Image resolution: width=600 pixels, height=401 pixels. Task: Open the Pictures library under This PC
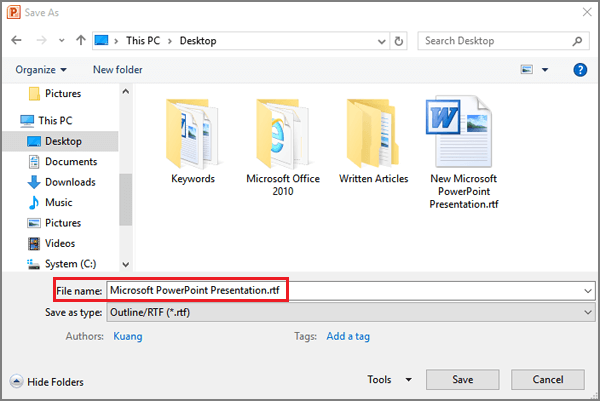(54, 223)
